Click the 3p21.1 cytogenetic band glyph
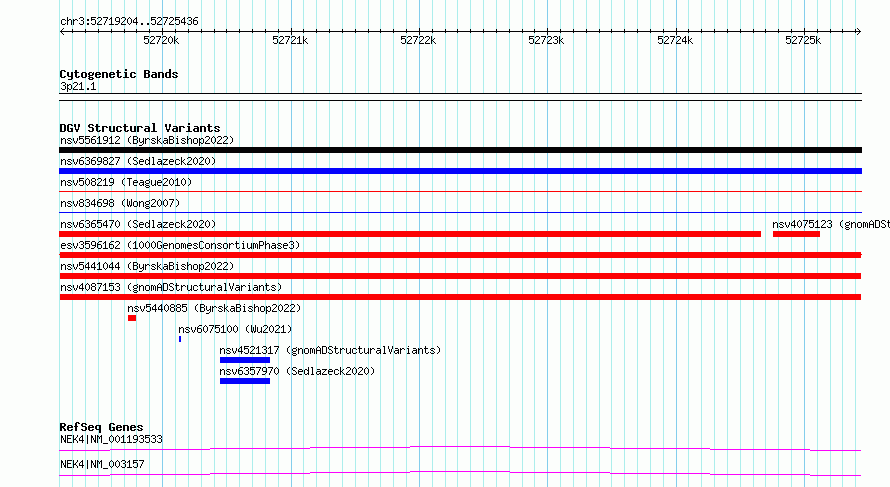 [460, 97]
